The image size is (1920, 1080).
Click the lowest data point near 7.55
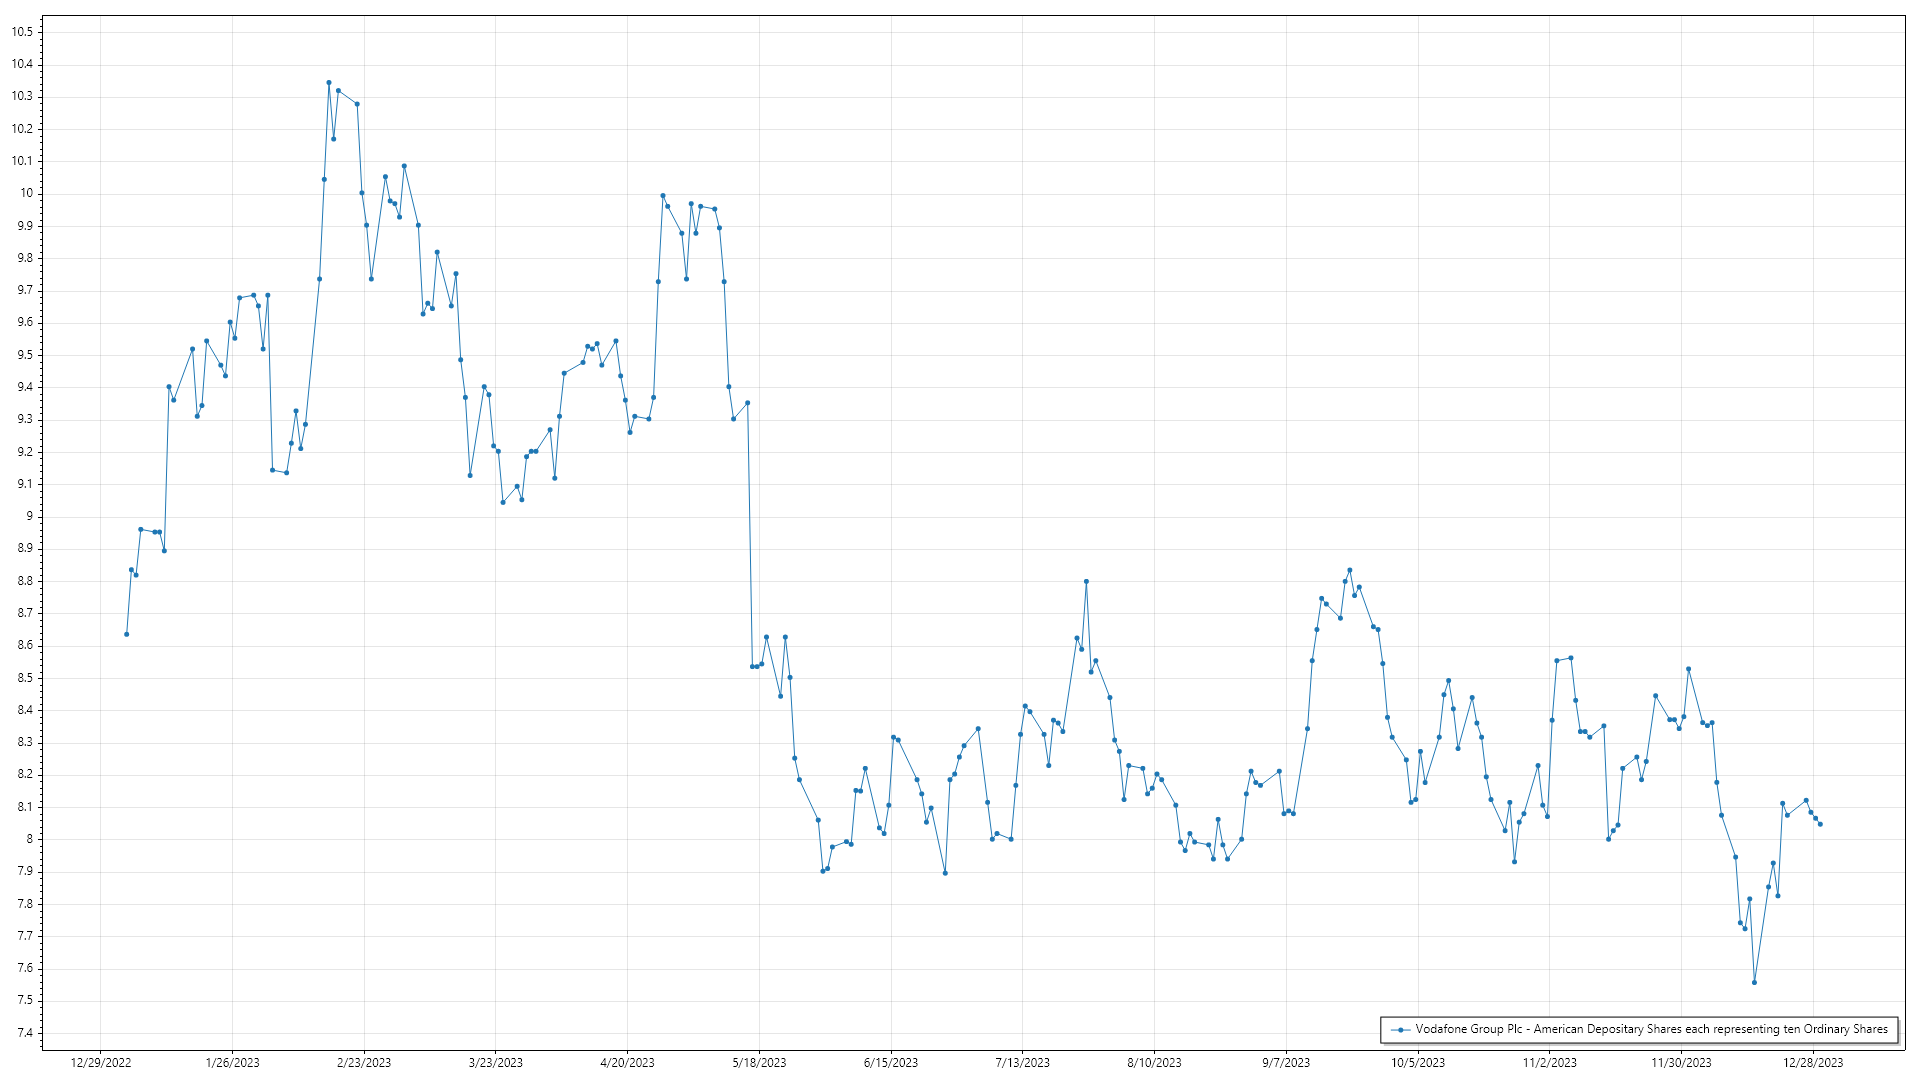pos(1754,983)
